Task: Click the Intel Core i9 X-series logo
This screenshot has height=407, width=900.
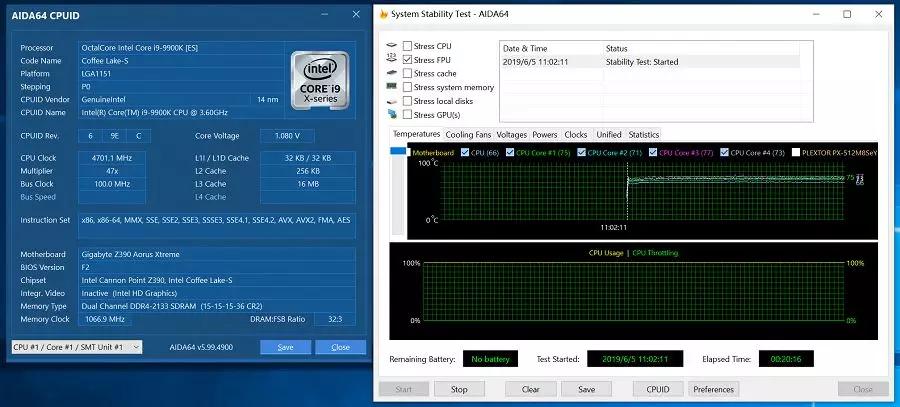Action: coord(320,80)
